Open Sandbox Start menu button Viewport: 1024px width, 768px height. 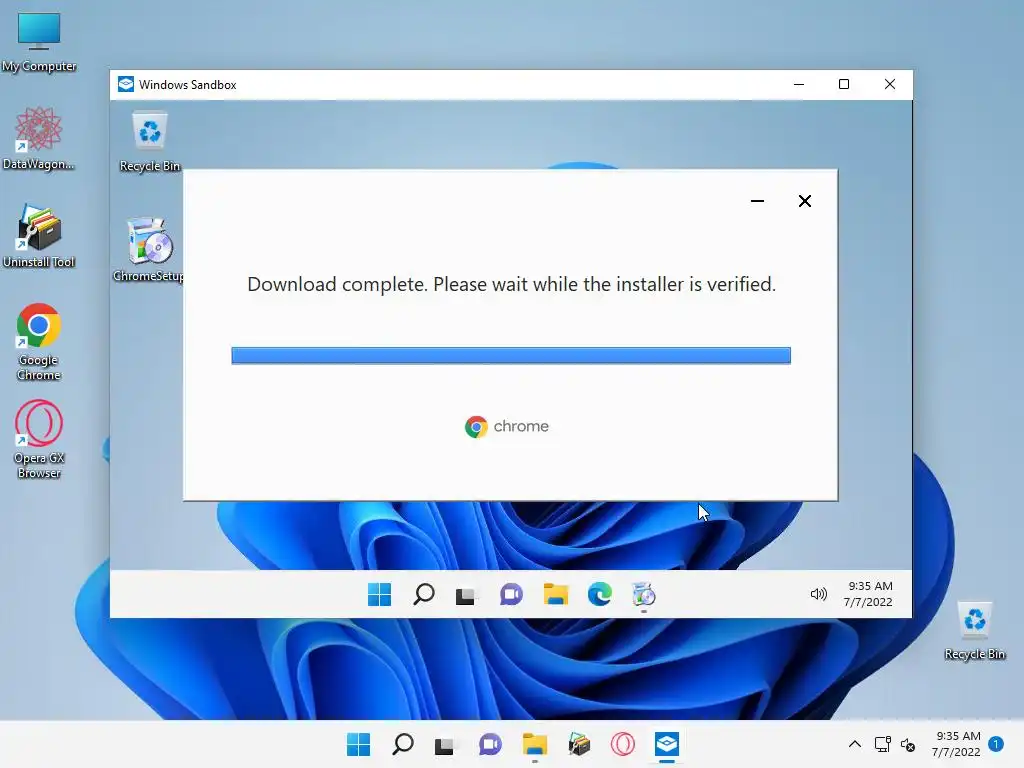[x=379, y=594]
